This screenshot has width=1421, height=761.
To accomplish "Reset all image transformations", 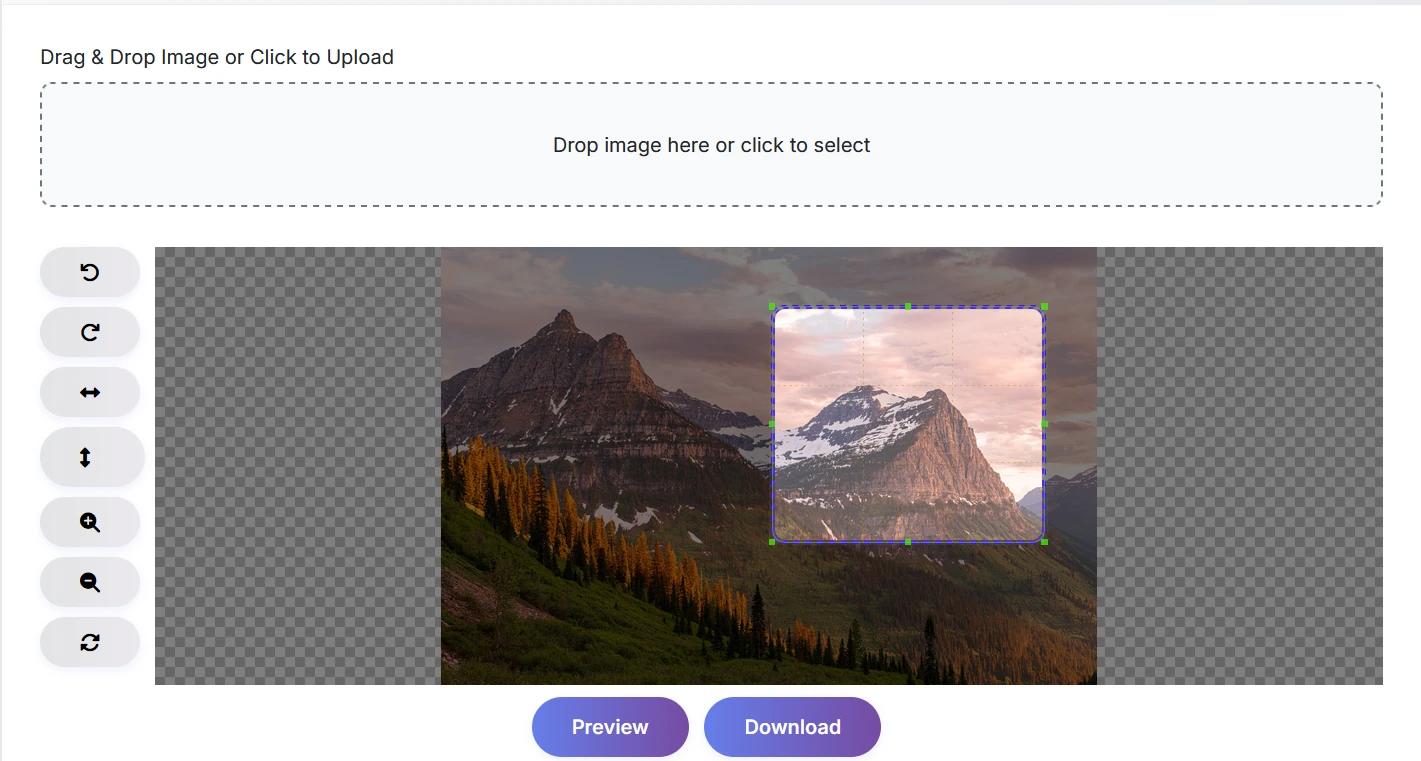I will [x=89, y=641].
